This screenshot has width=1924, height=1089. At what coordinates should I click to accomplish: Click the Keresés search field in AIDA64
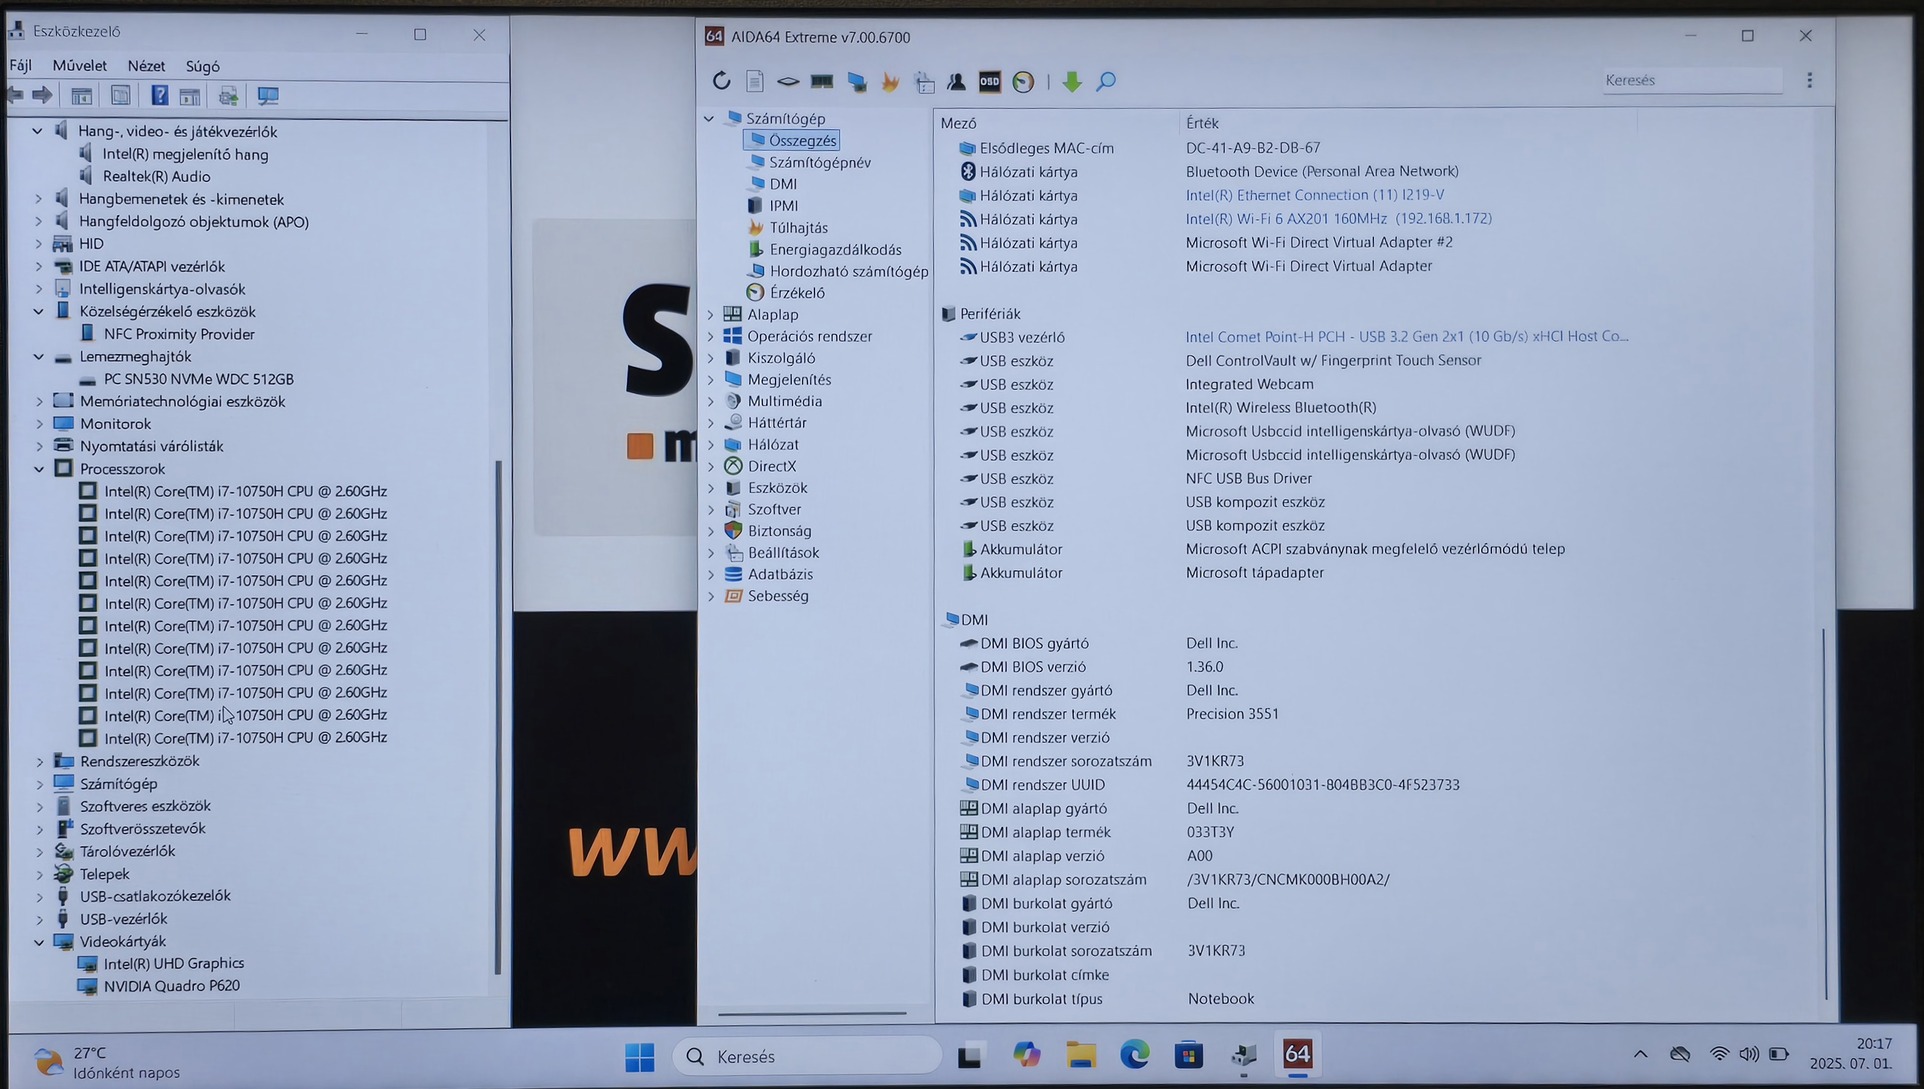tap(1690, 80)
